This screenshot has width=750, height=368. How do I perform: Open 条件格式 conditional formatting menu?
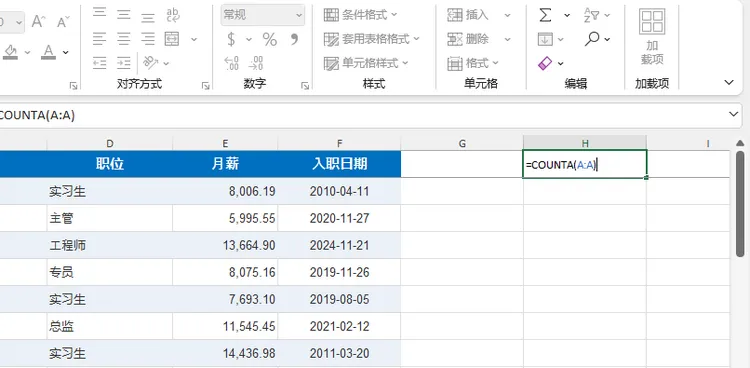pos(361,15)
